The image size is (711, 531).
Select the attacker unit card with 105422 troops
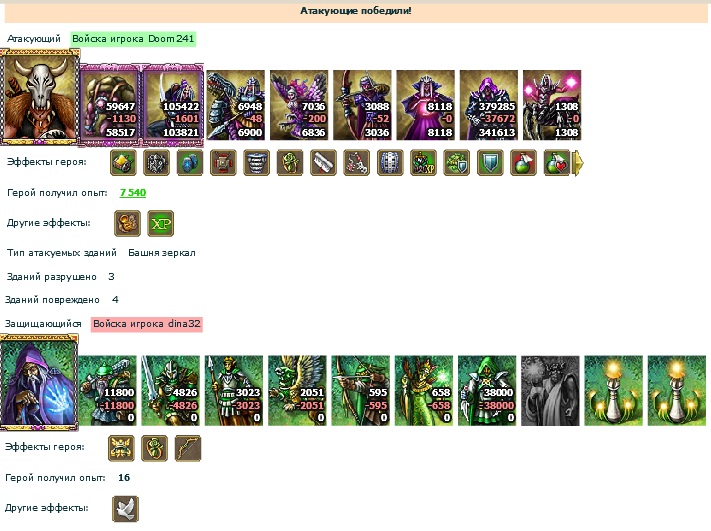coord(173,105)
